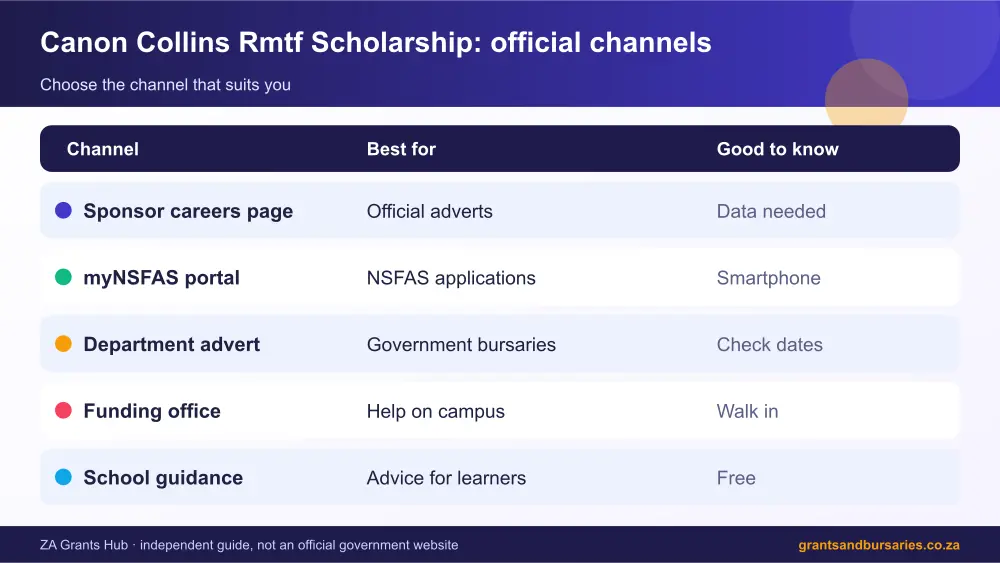Click the orange dot beside Department advert
1000x563 pixels.
(x=63, y=344)
